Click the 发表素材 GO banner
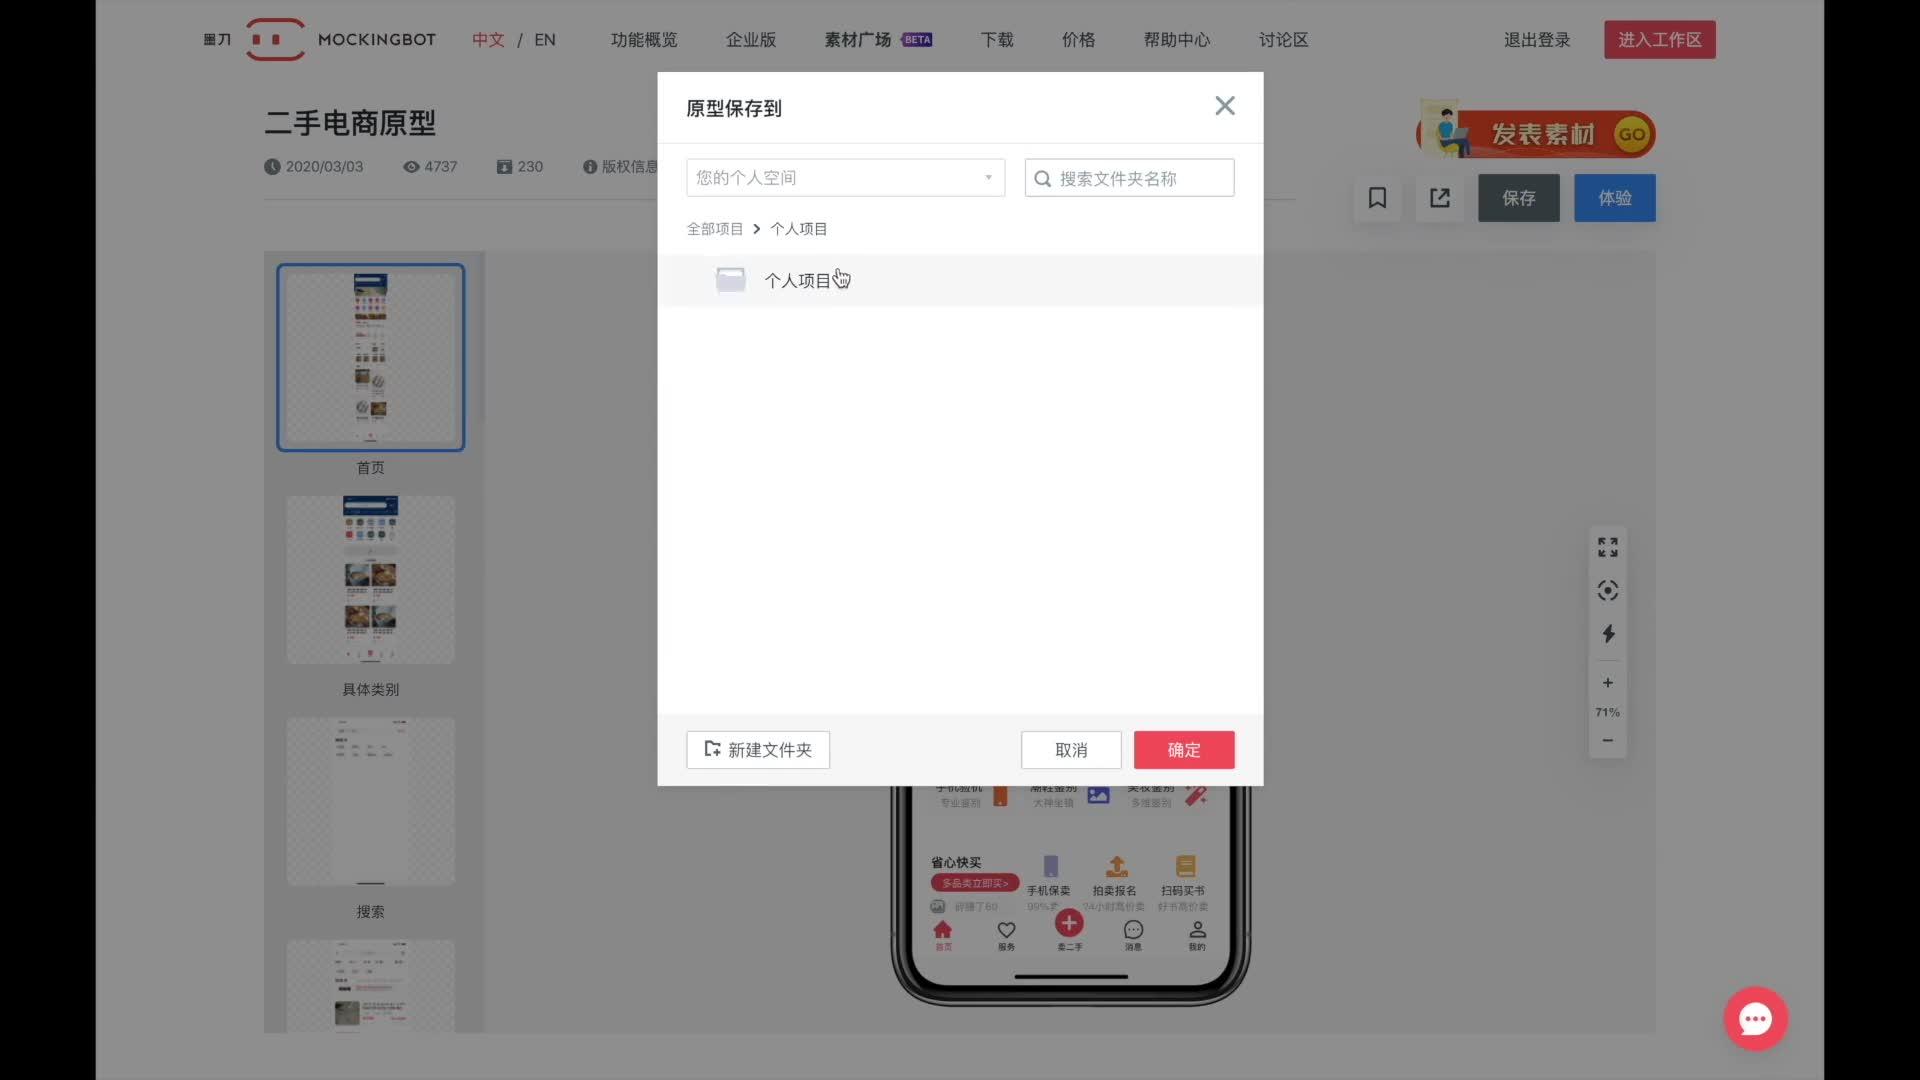Image resolution: width=1920 pixels, height=1080 pixels. point(1536,133)
